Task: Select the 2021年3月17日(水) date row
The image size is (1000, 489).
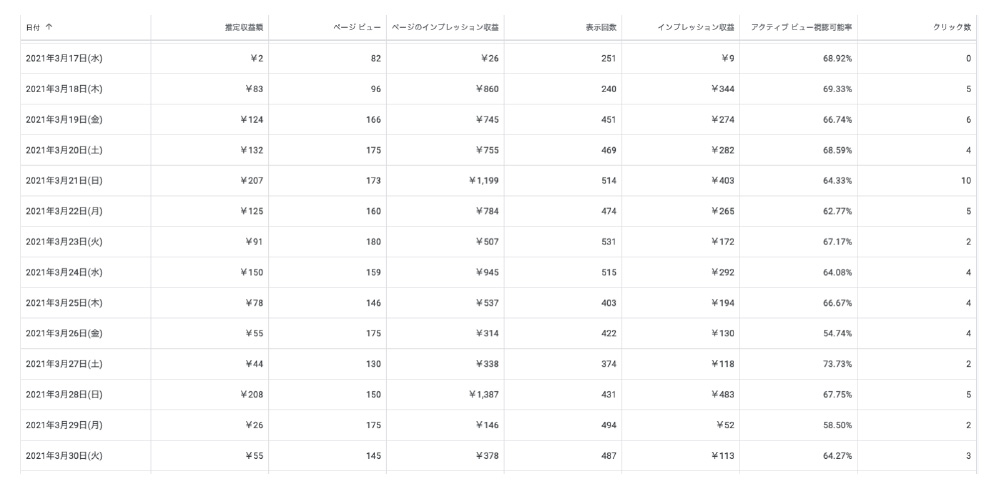Action: click(64, 59)
